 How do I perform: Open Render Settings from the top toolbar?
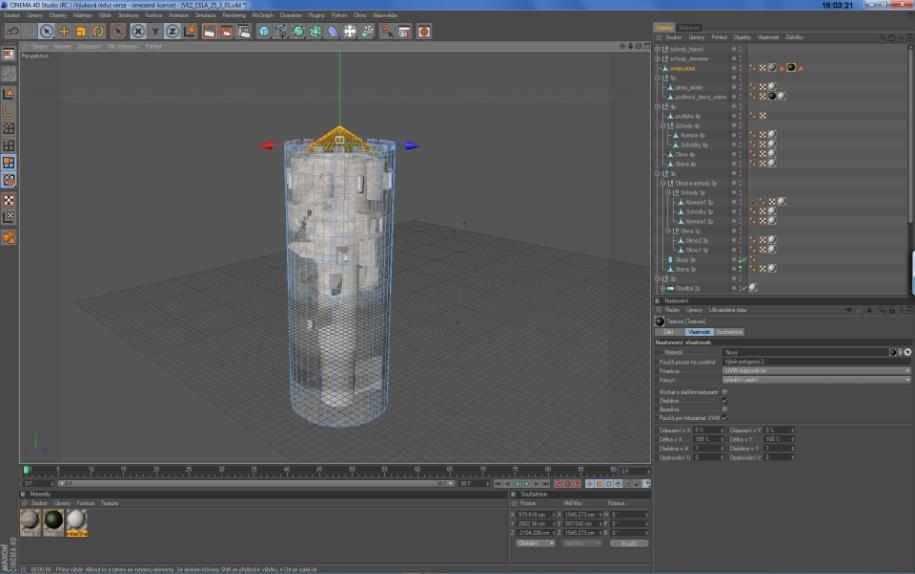(243, 32)
